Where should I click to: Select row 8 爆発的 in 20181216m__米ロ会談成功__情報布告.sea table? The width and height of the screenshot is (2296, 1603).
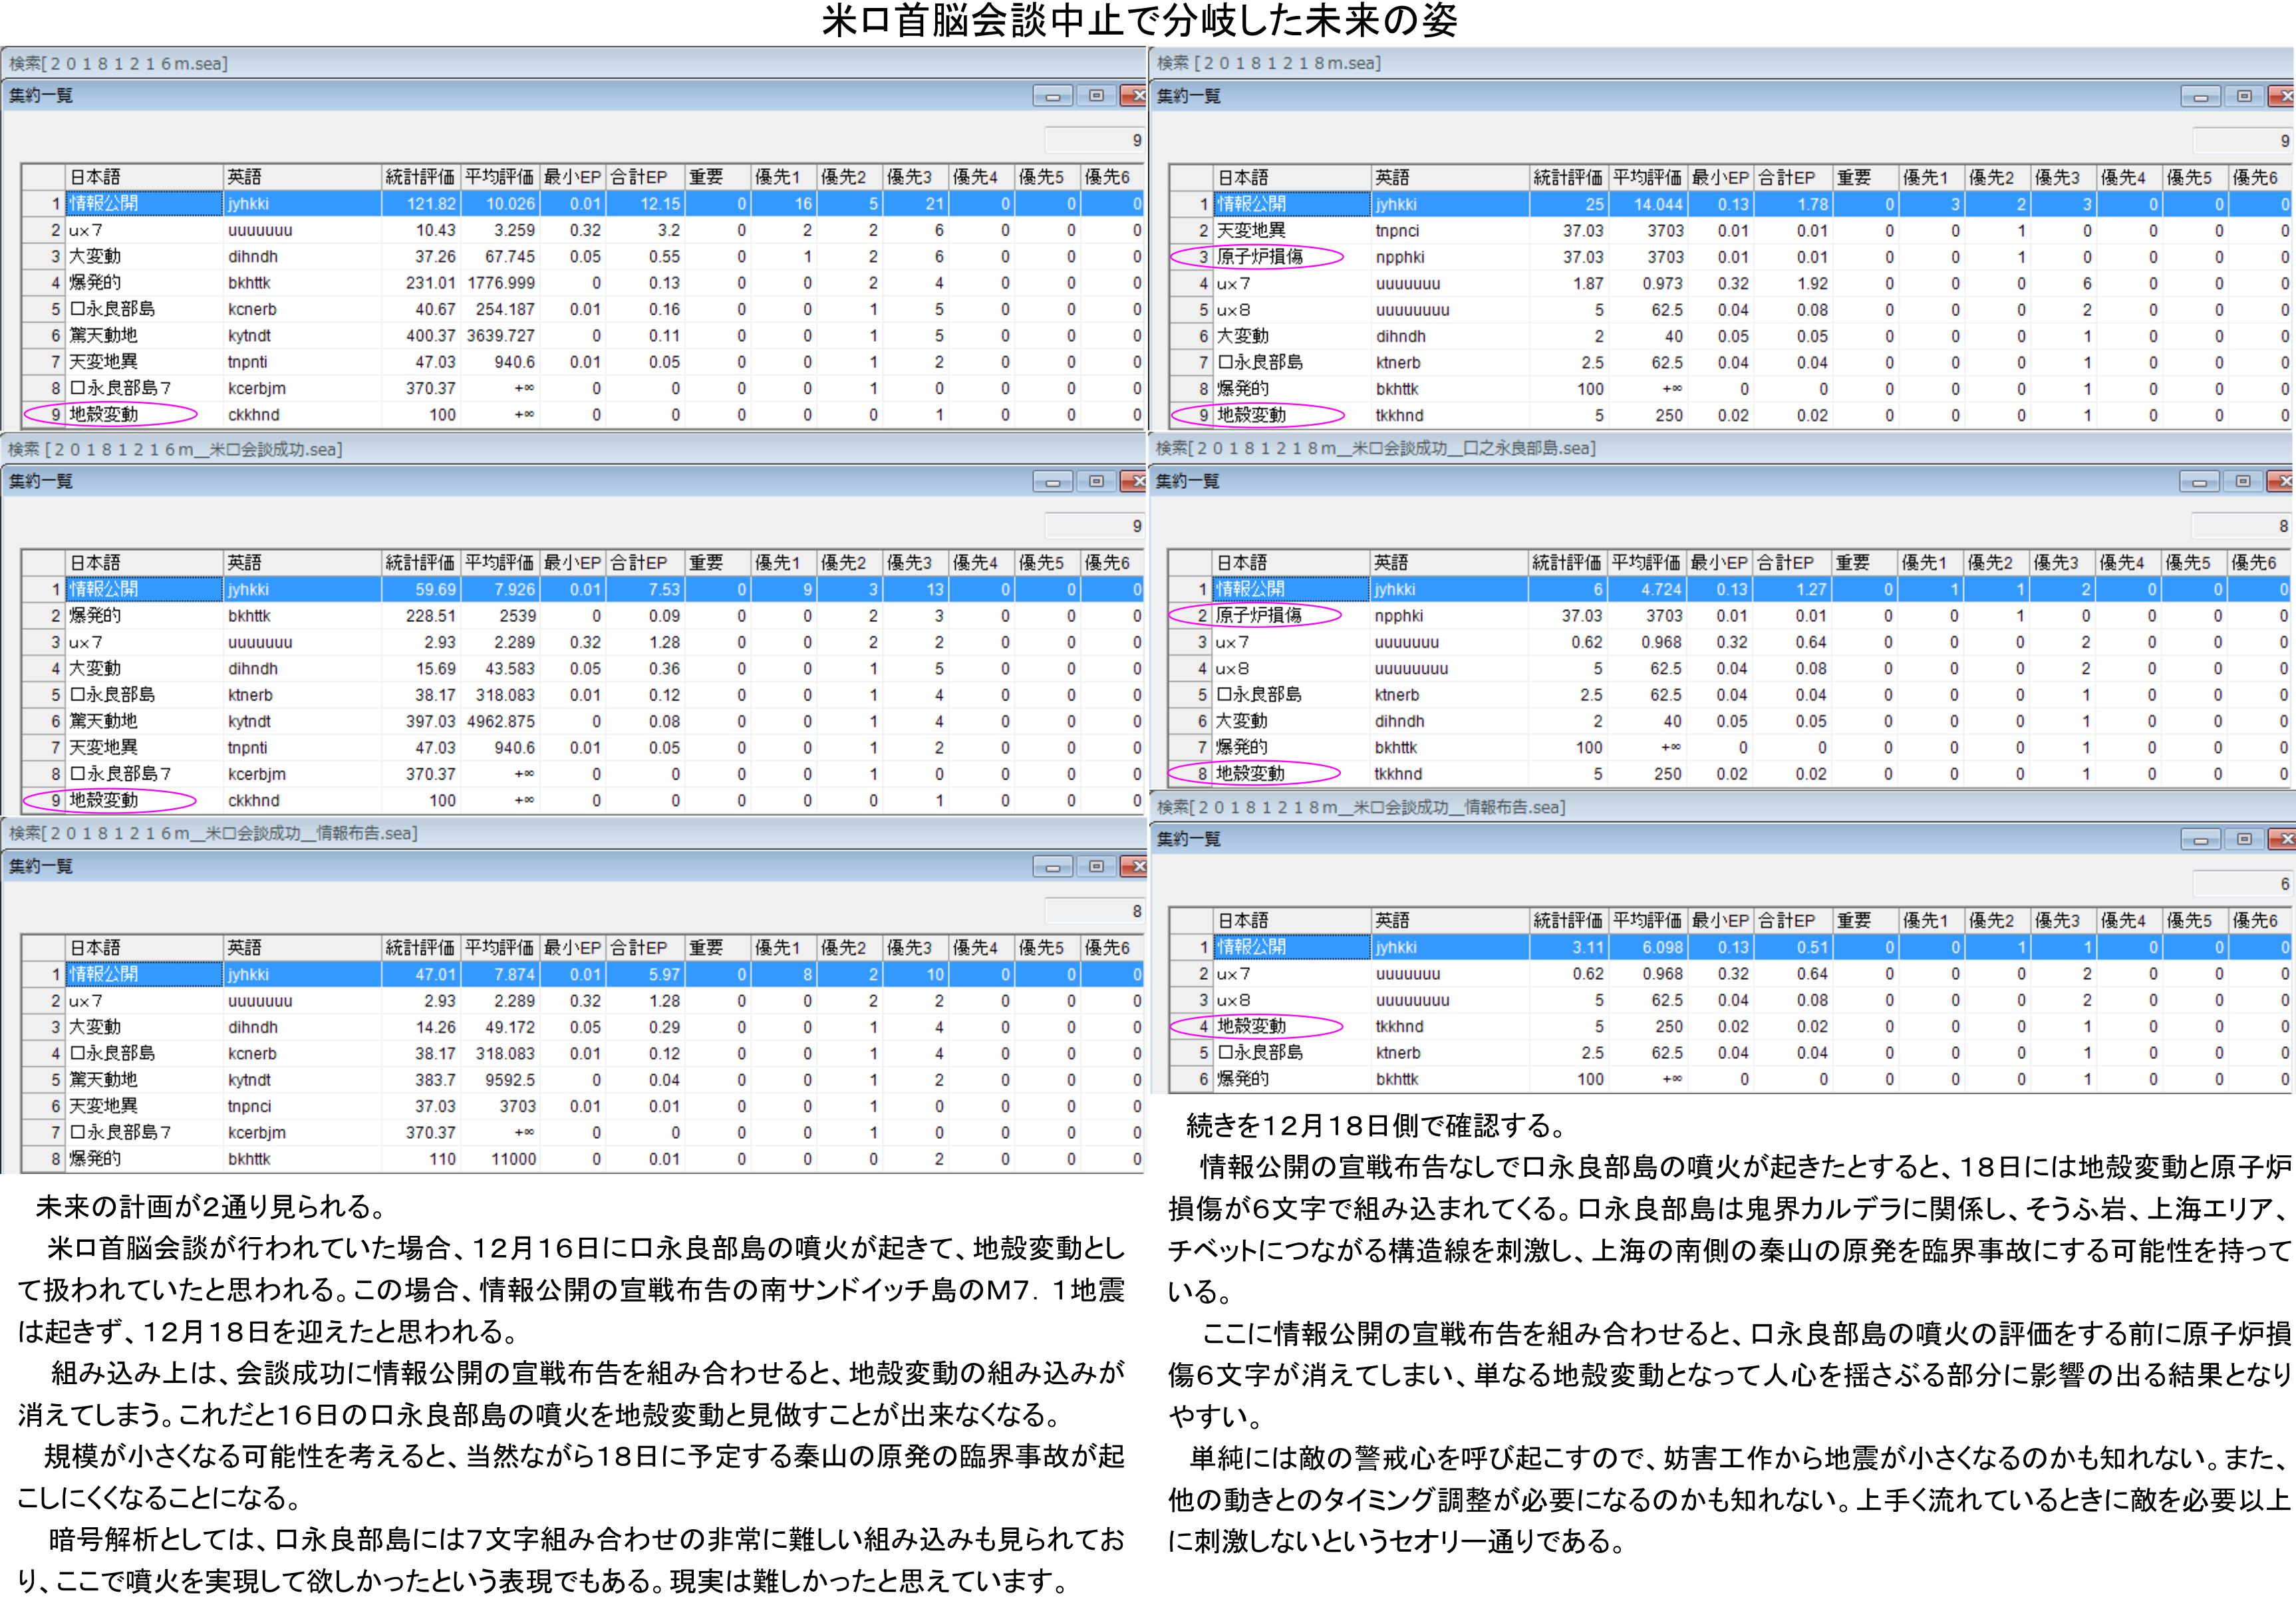95,1158
